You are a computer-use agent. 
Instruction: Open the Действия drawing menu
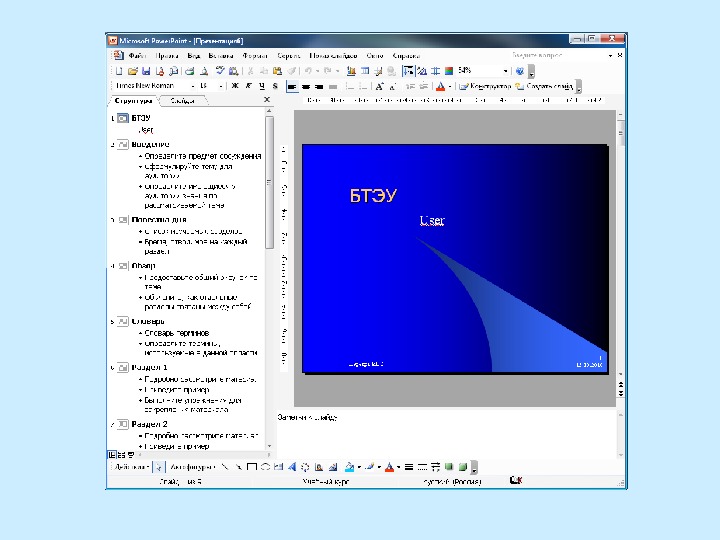pyautogui.click(x=131, y=467)
